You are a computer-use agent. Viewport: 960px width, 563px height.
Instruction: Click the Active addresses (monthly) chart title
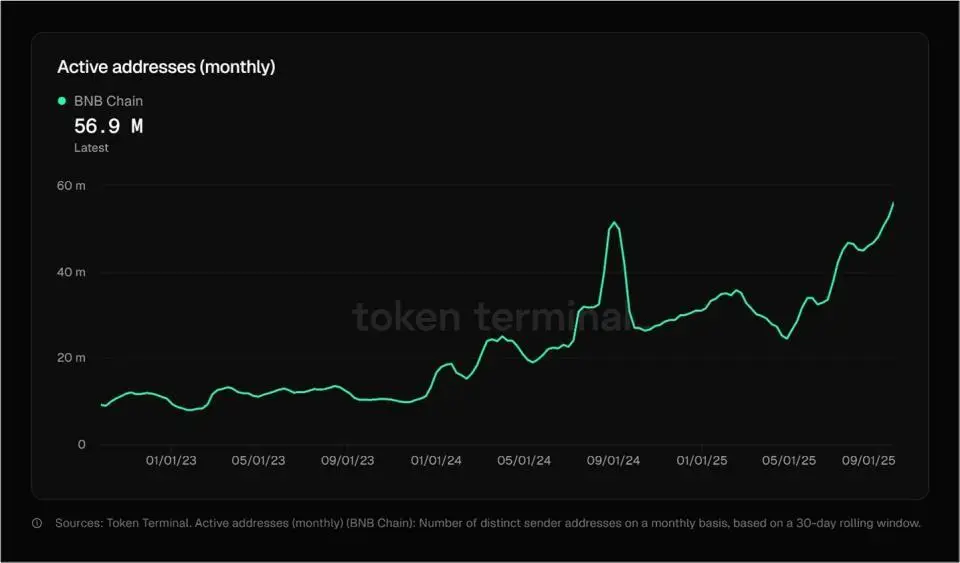166,67
